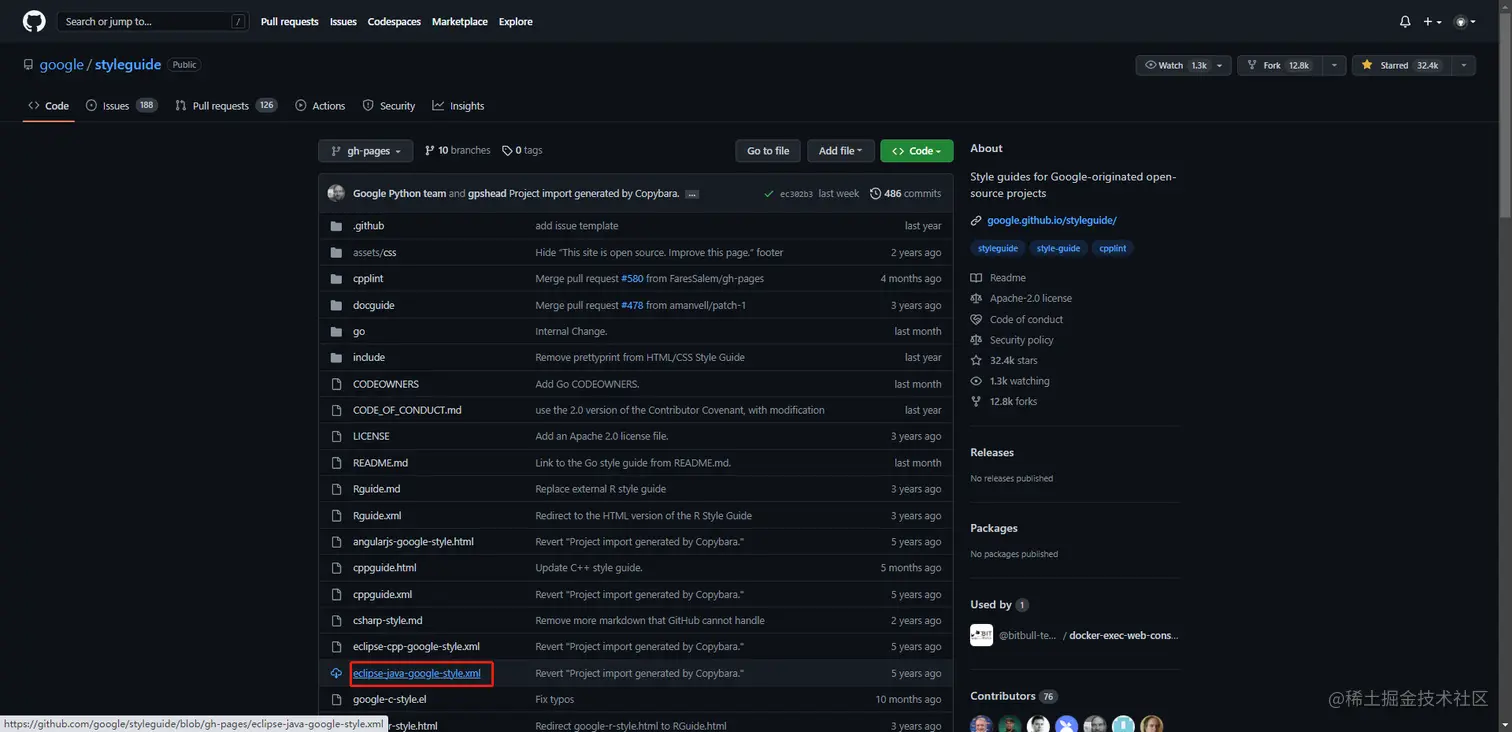Select the style-guide topic tag
1512x732 pixels.
tap(1058, 248)
